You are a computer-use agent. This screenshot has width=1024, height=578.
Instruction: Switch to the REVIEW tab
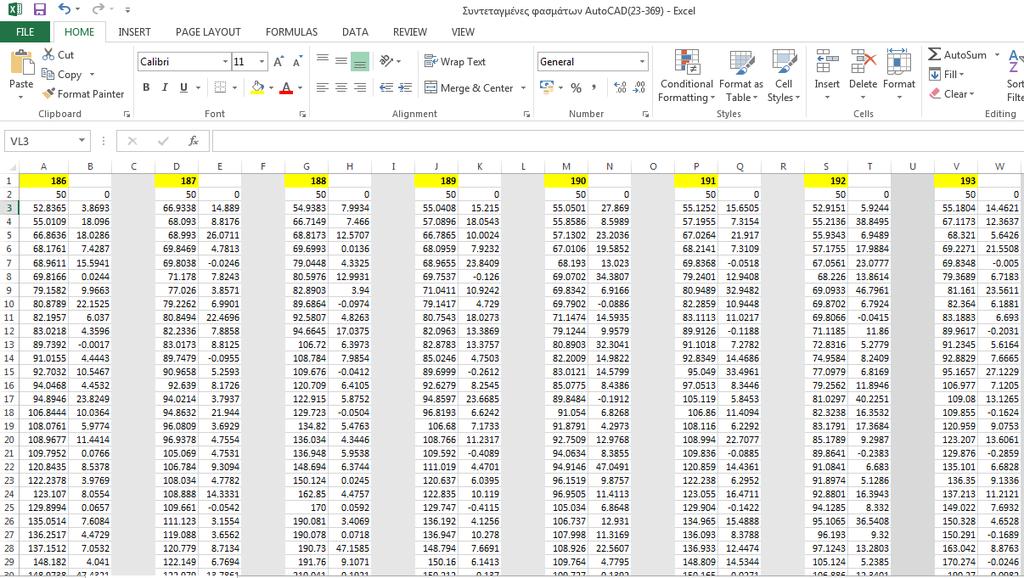[409, 32]
